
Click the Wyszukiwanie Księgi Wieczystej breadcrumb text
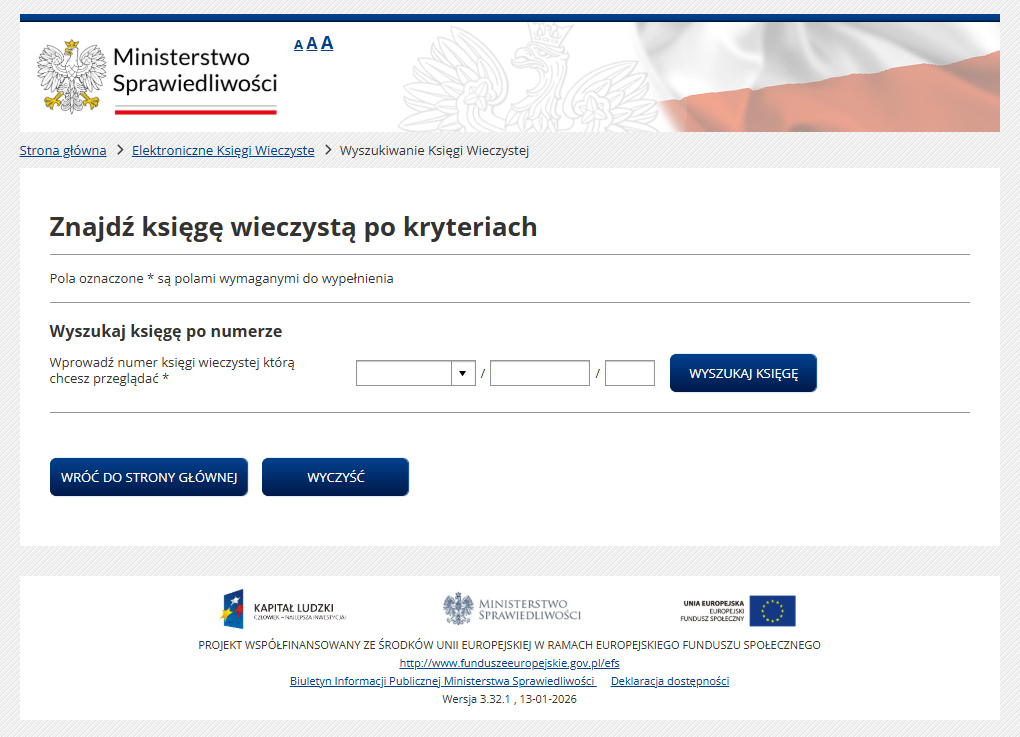(x=434, y=150)
